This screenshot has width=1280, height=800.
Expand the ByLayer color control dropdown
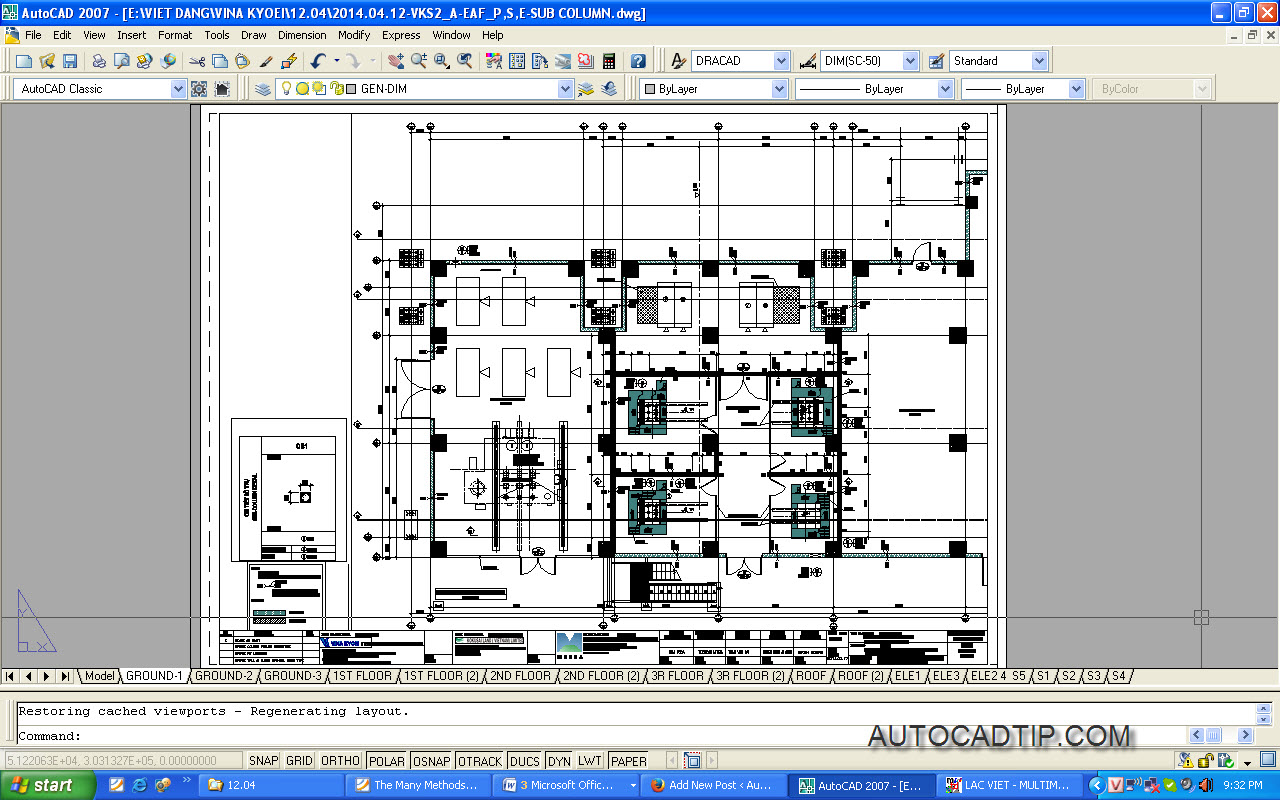(779, 89)
